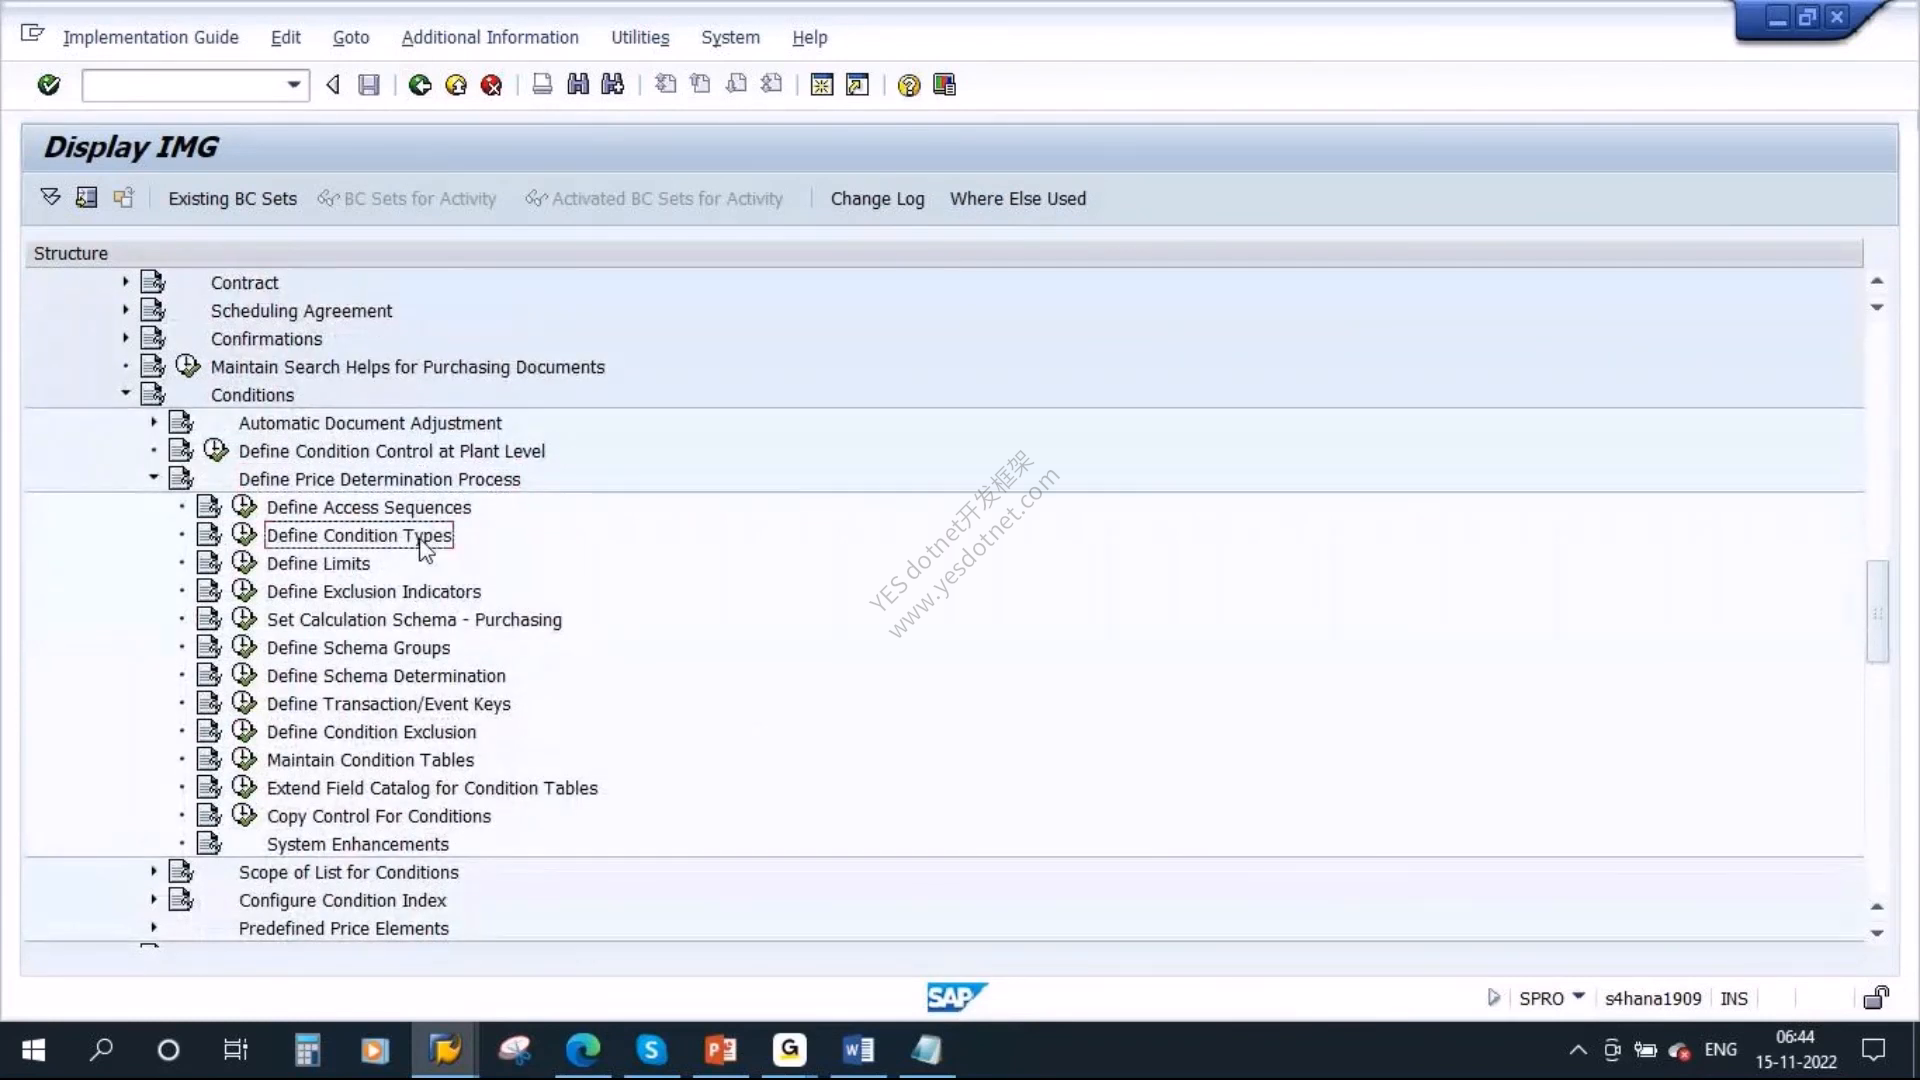Open the Edit menu

click(x=285, y=37)
